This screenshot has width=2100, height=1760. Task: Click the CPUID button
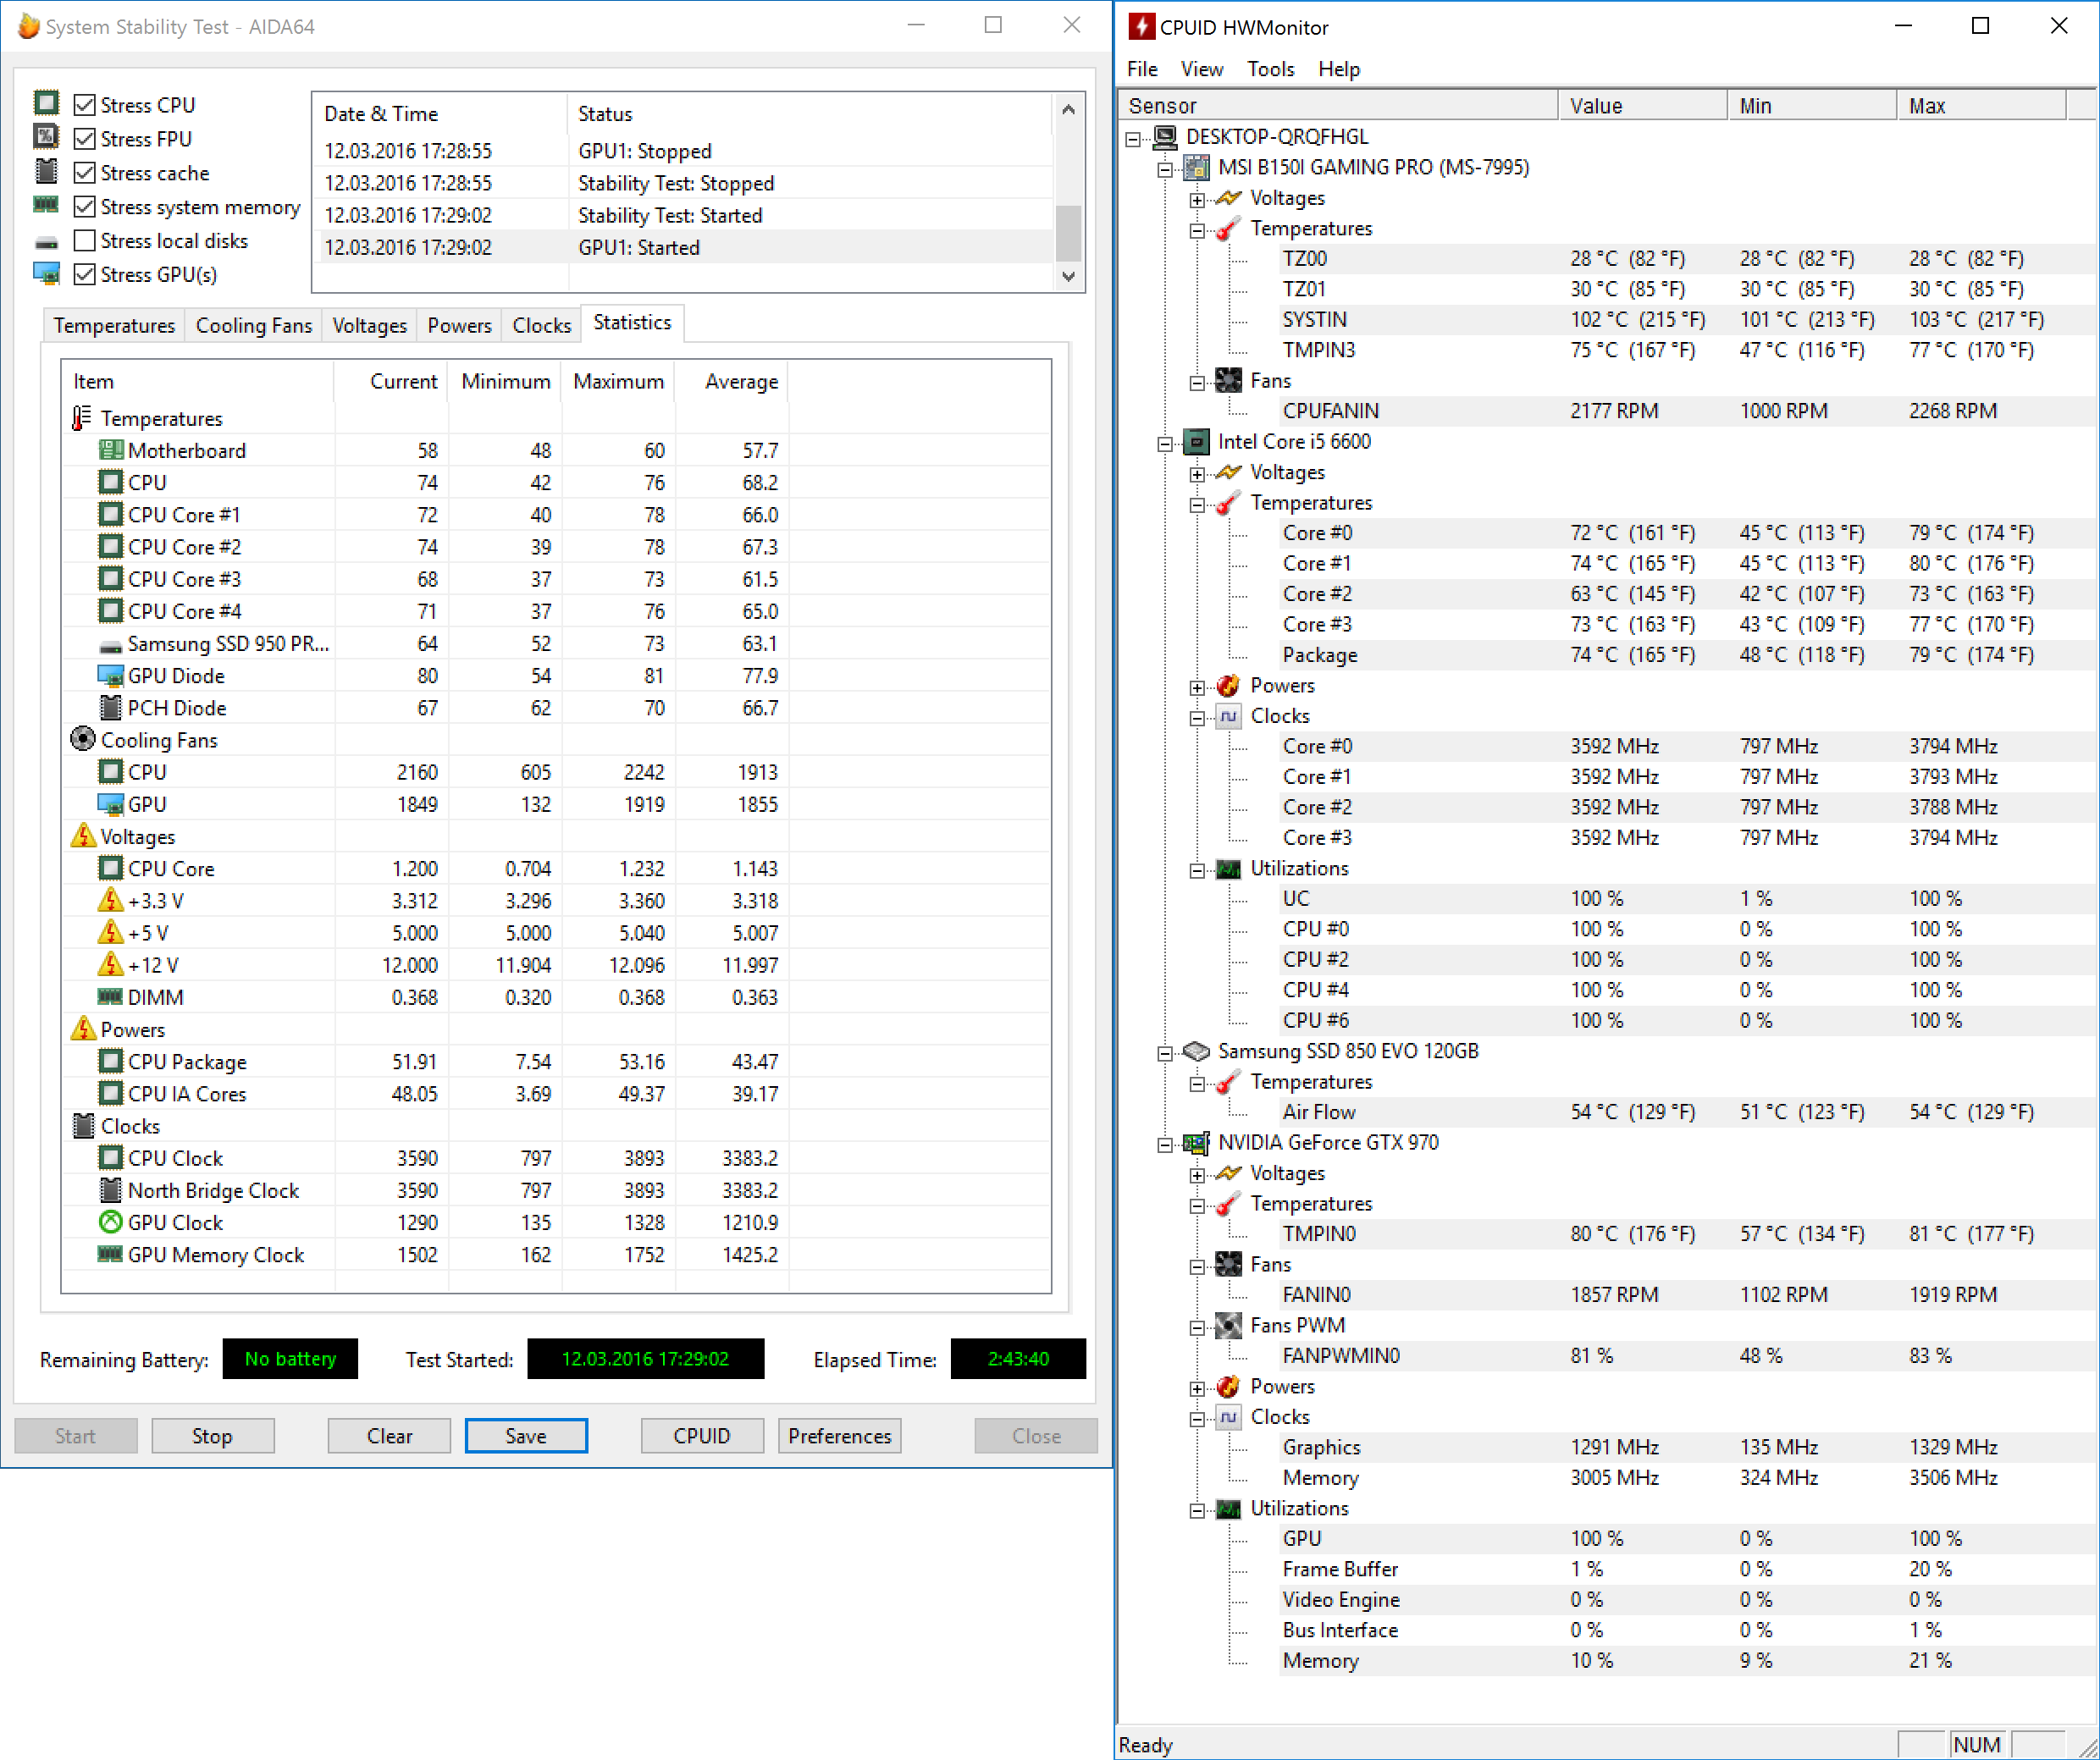[702, 1435]
